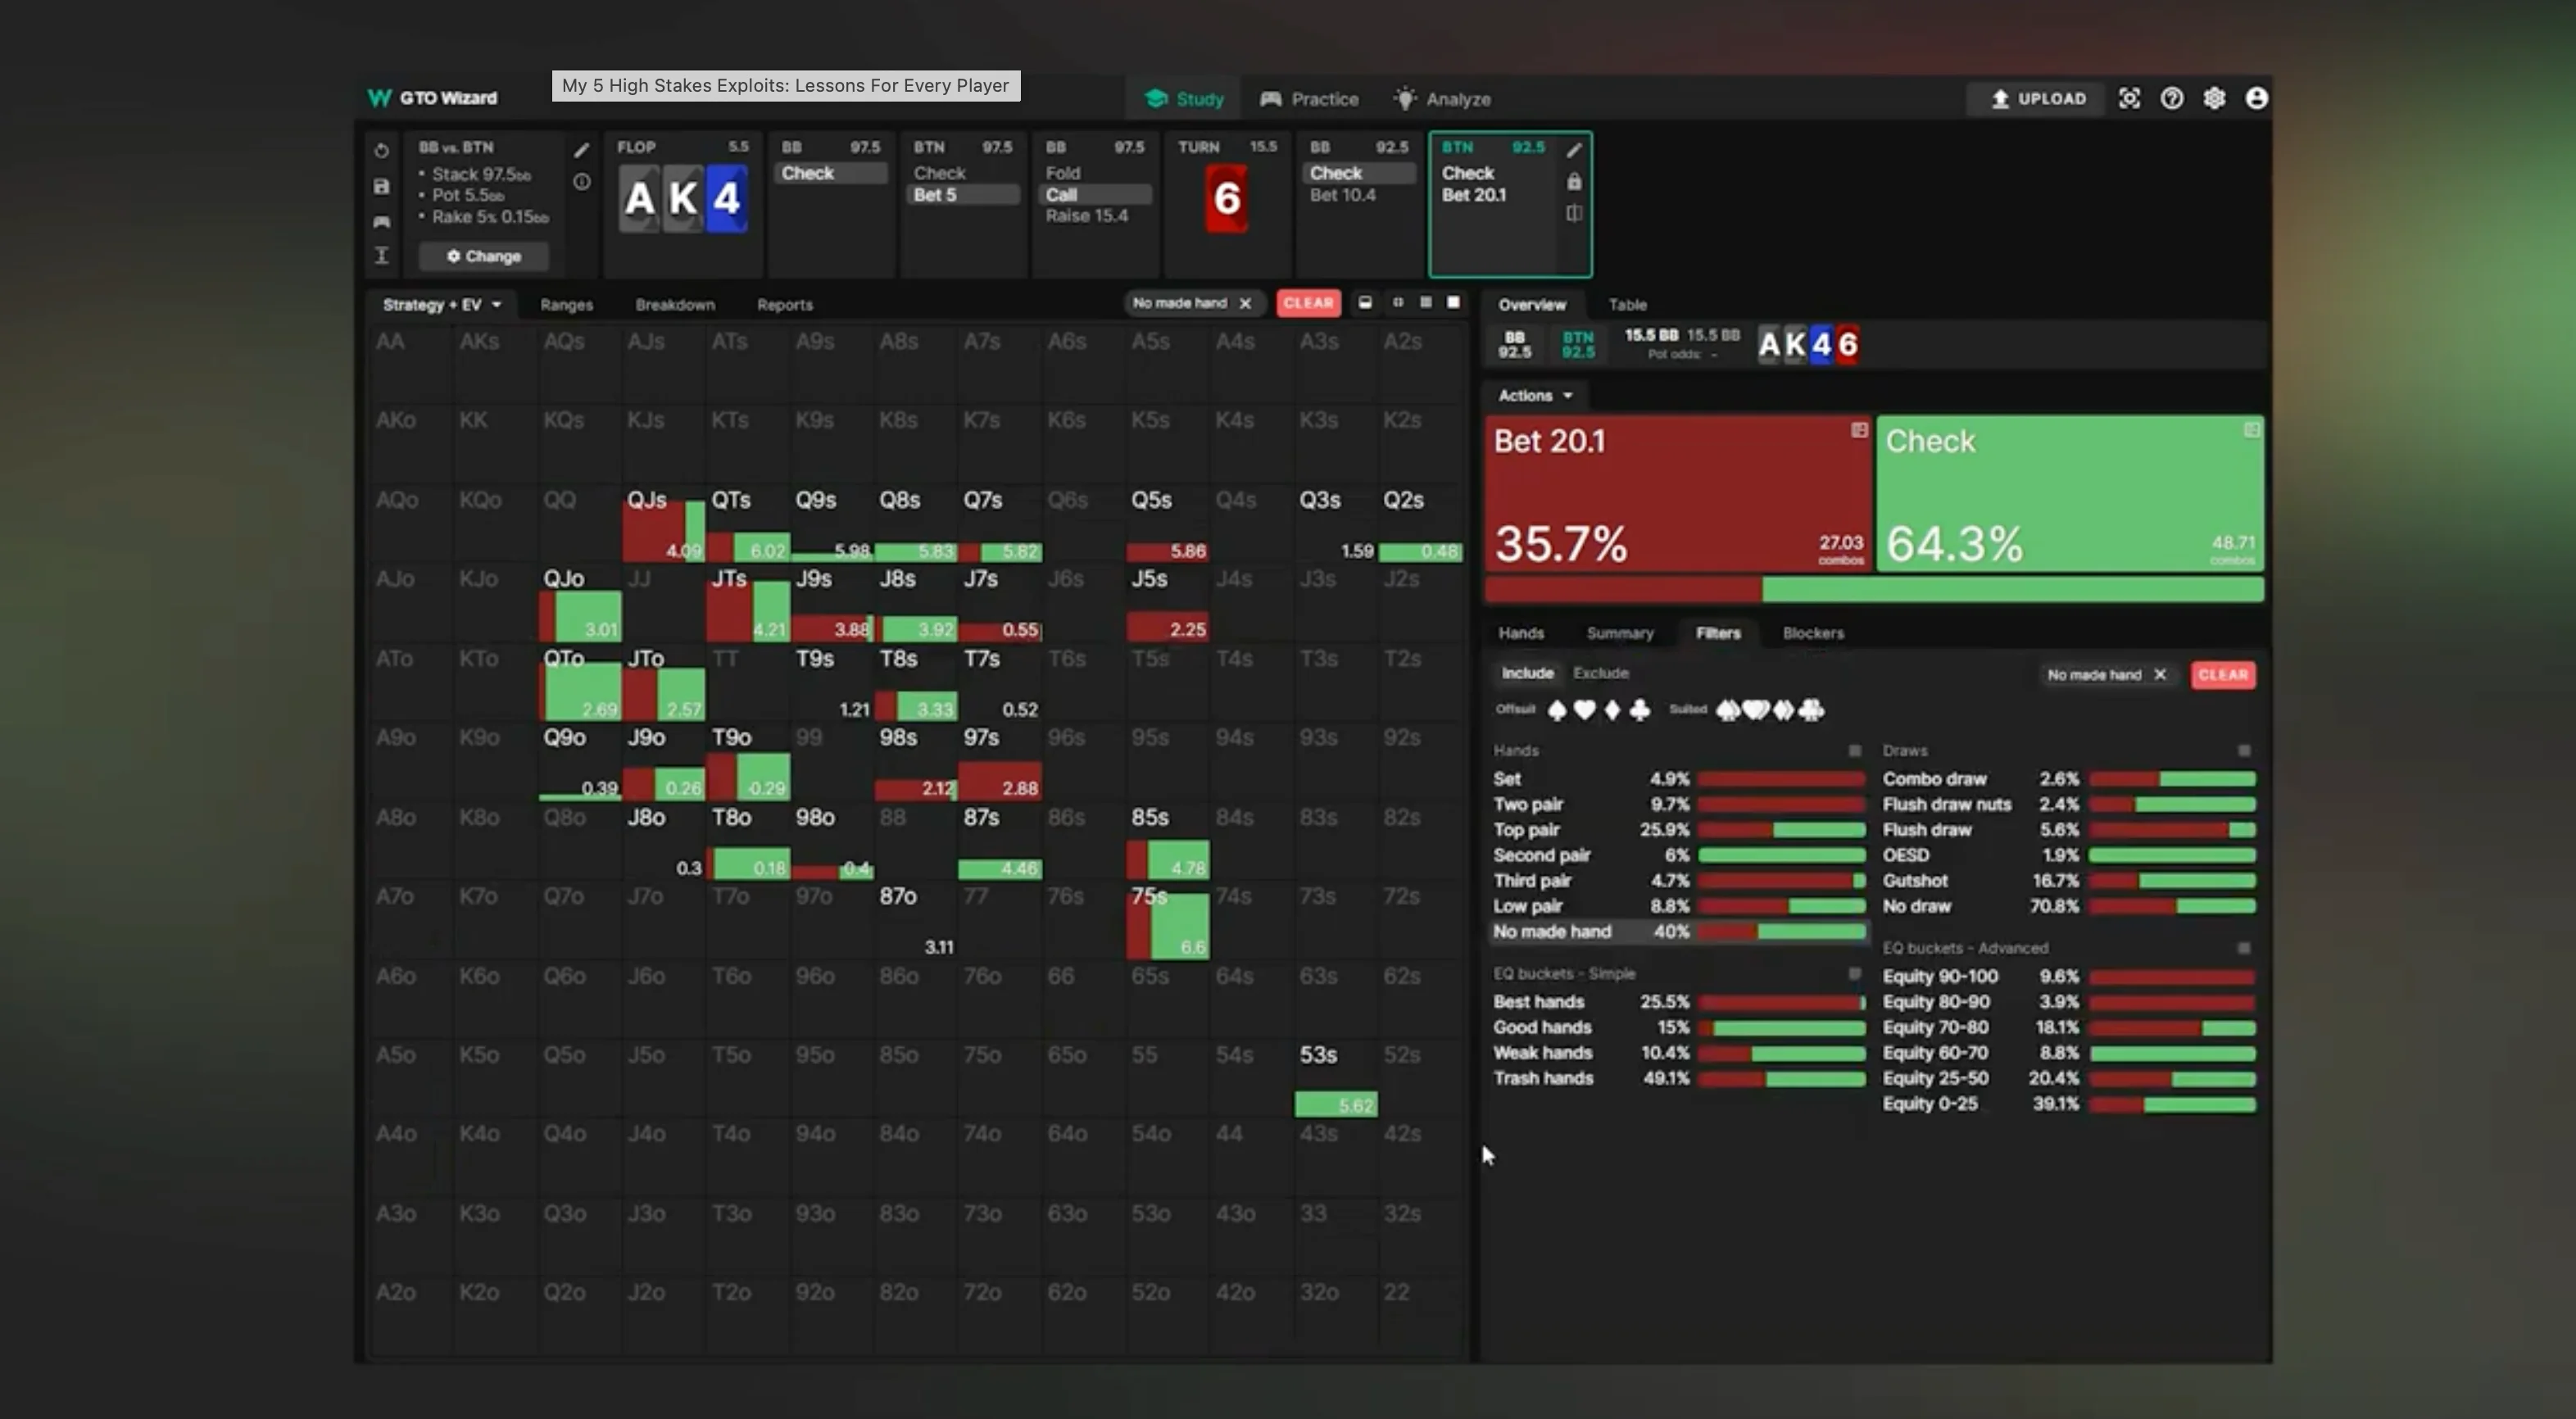
Task: Open the Strategy + EV dropdown
Action: click(442, 304)
